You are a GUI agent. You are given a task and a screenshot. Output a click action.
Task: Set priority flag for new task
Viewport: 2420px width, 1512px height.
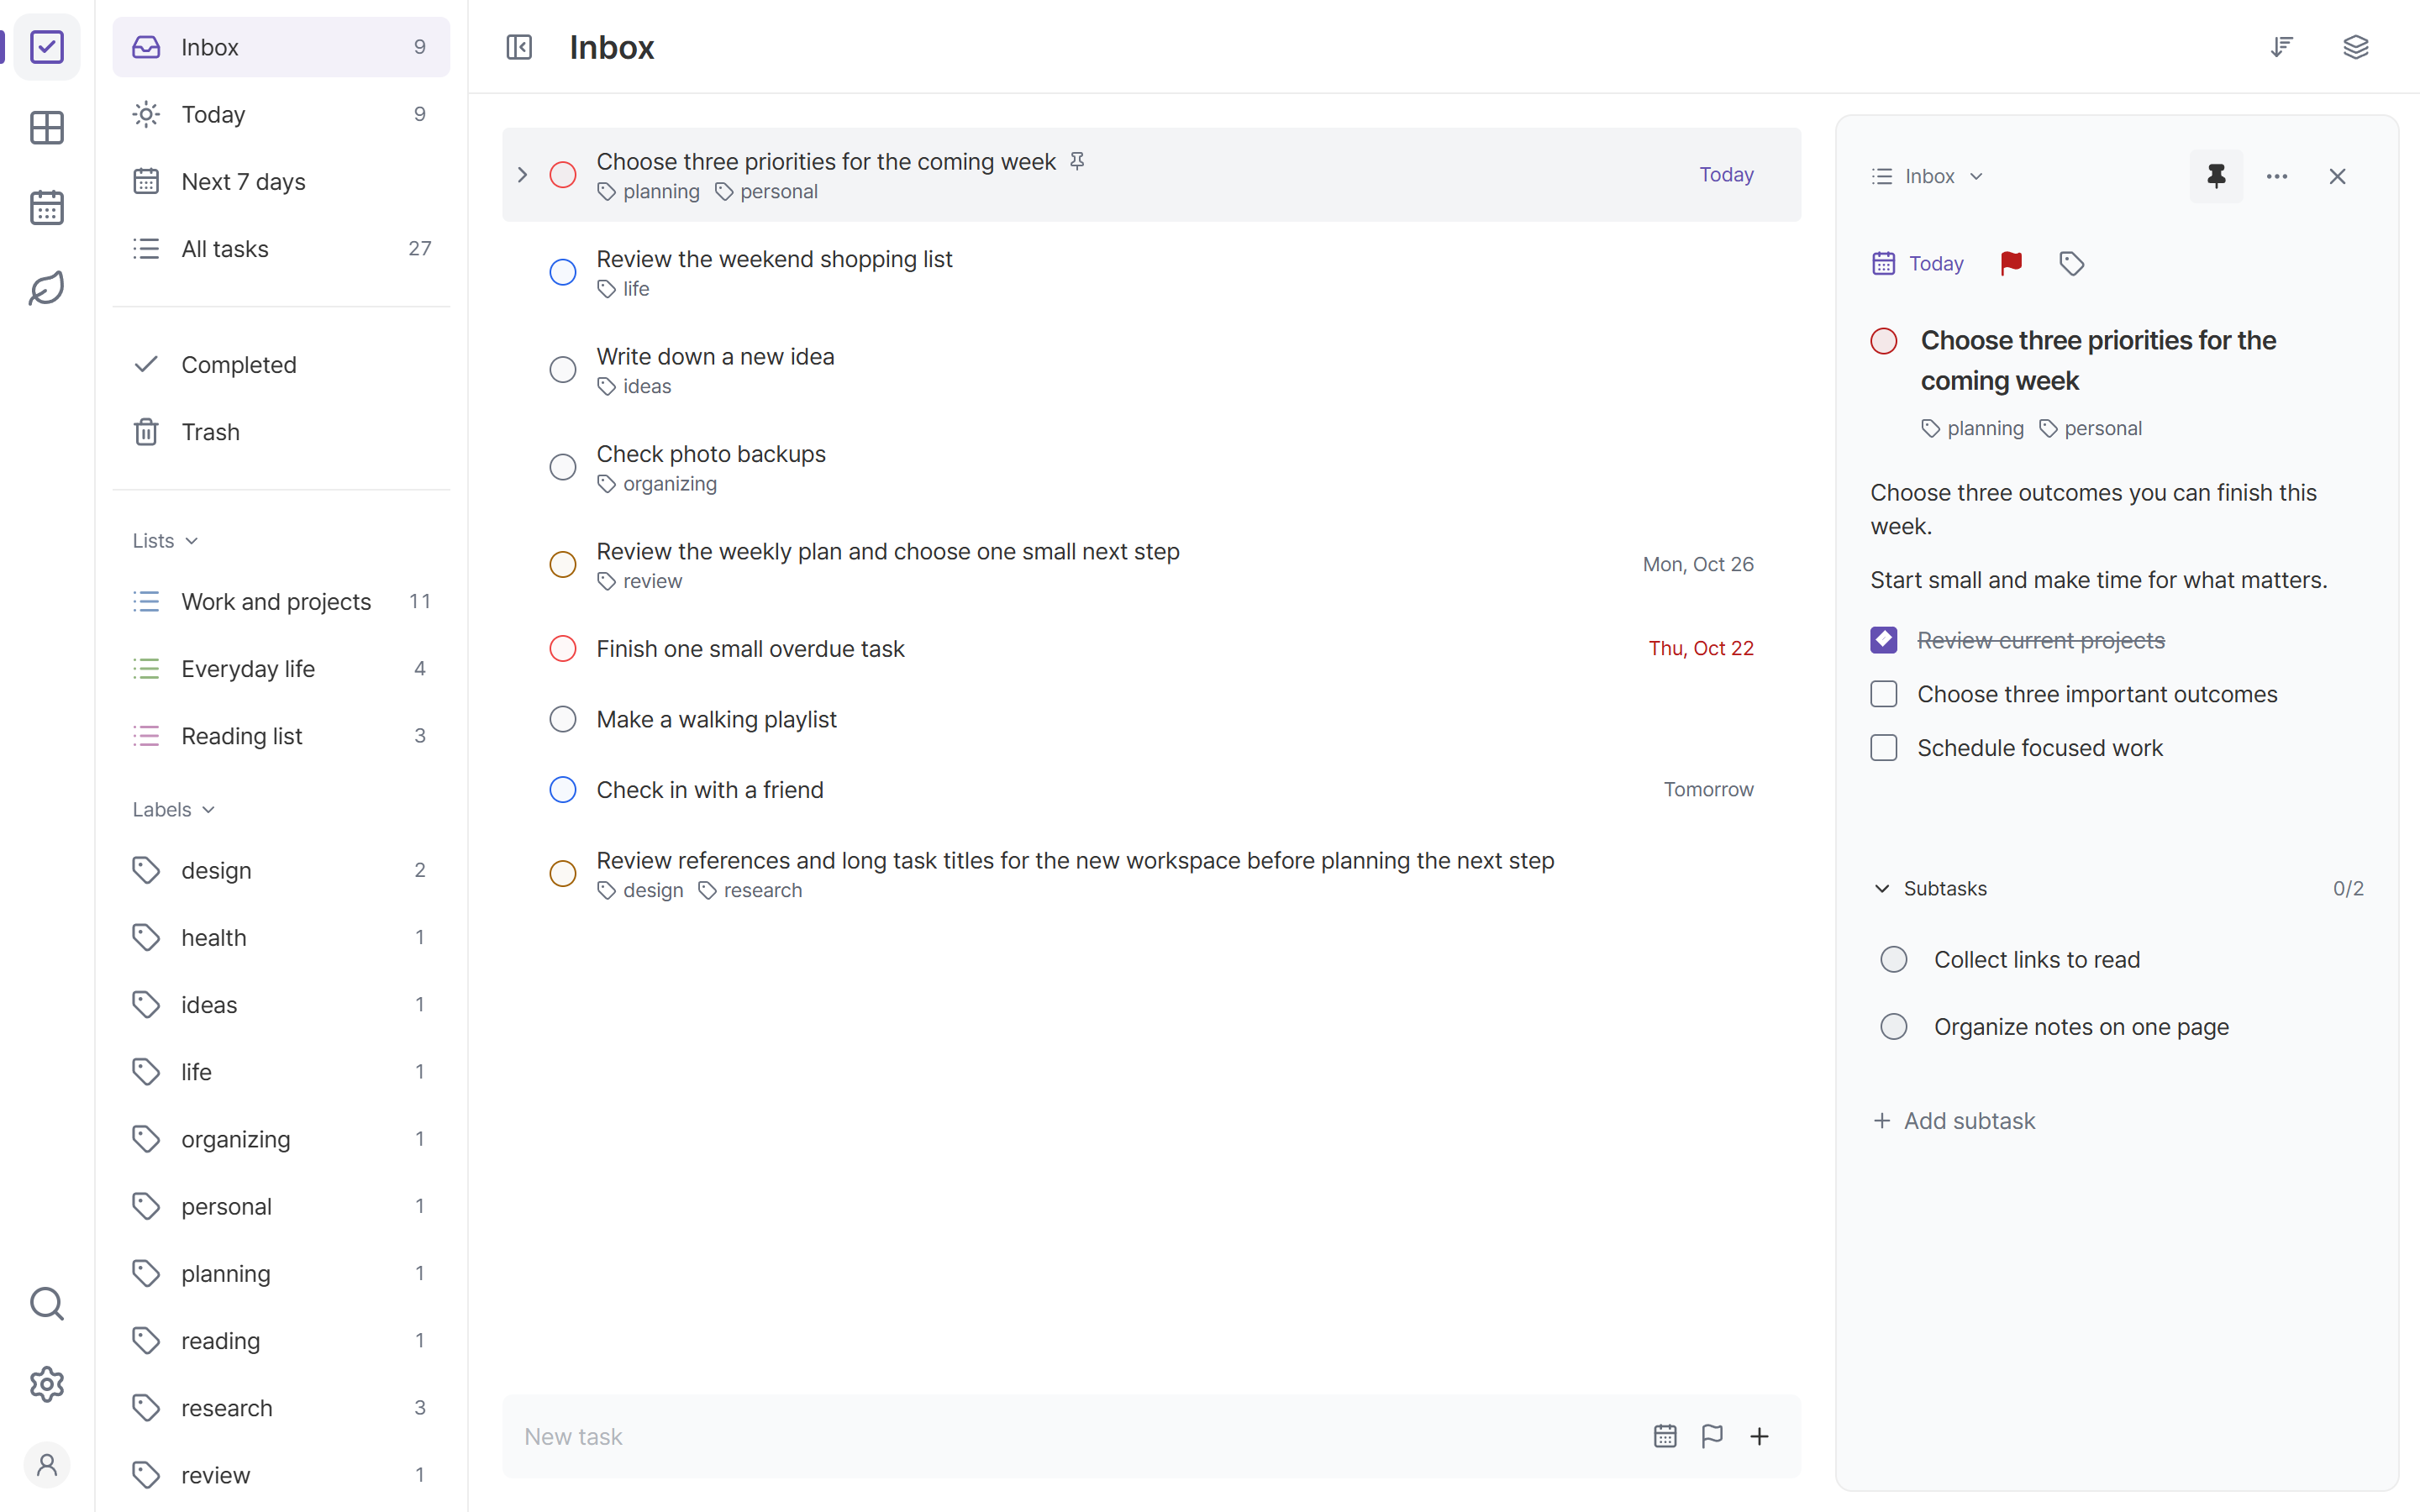click(1712, 1436)
